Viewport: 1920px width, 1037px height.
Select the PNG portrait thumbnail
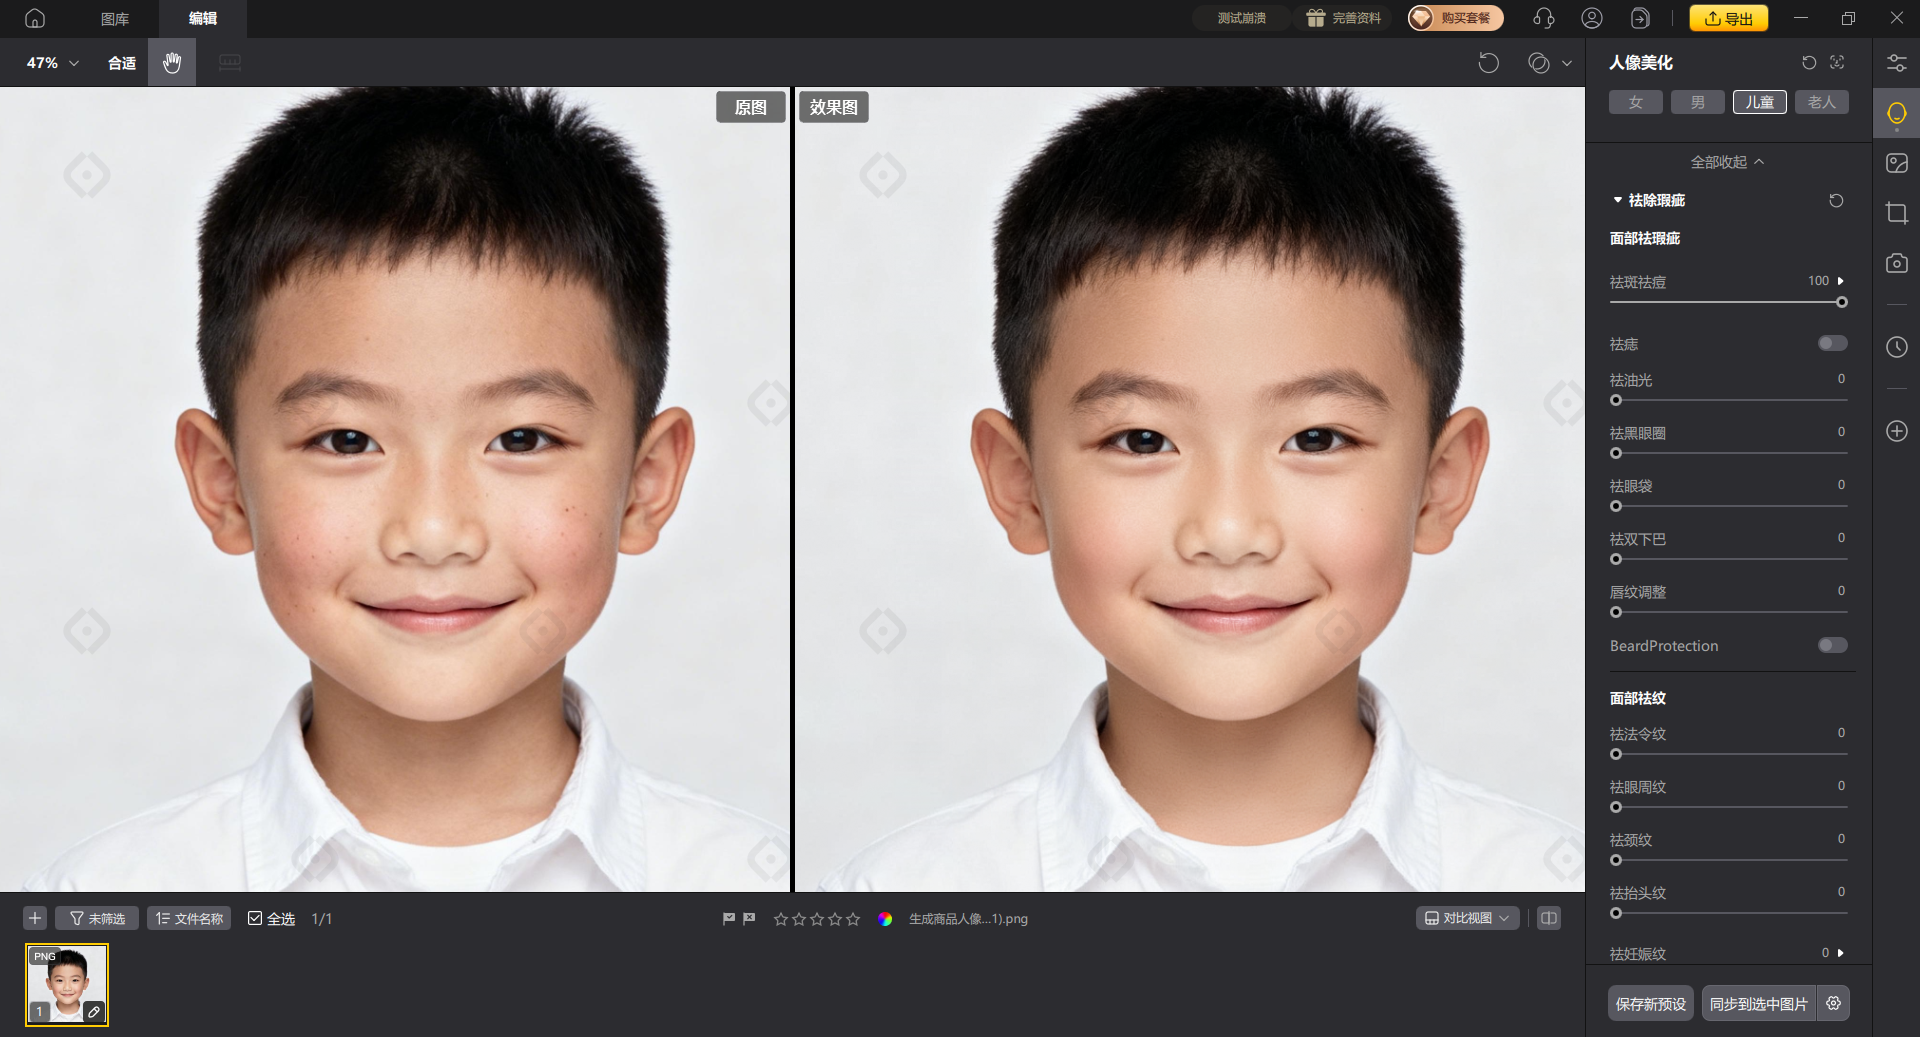click(x=67, y=985)
